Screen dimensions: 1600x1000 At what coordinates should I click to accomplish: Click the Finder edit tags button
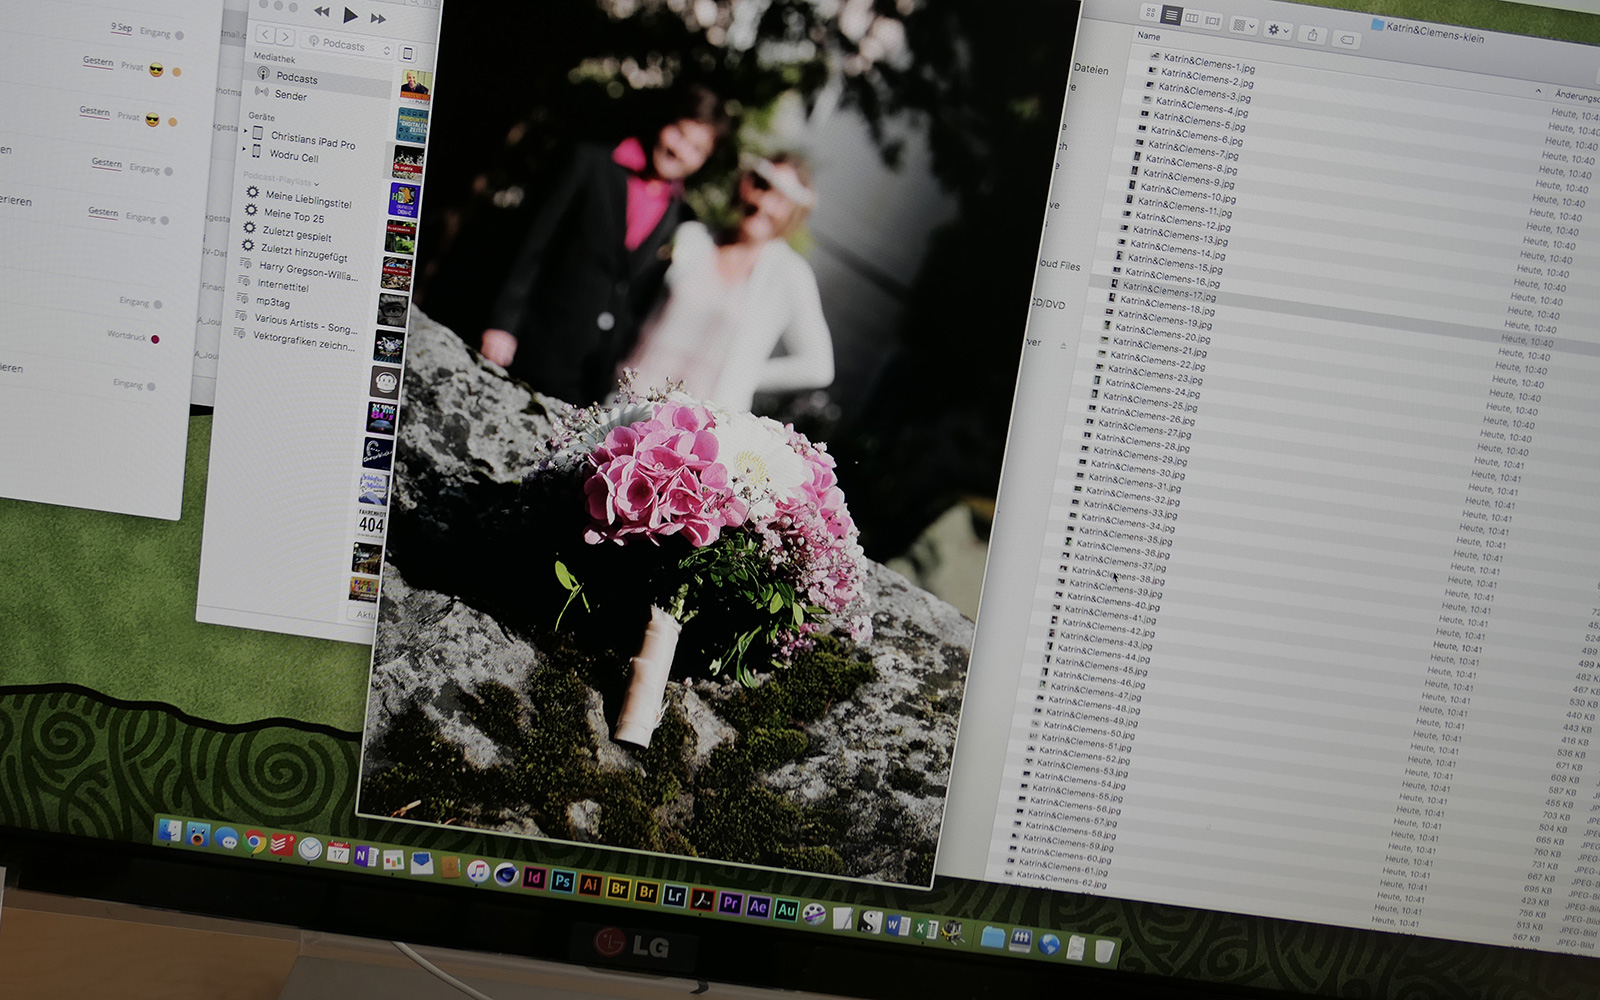1346,39
